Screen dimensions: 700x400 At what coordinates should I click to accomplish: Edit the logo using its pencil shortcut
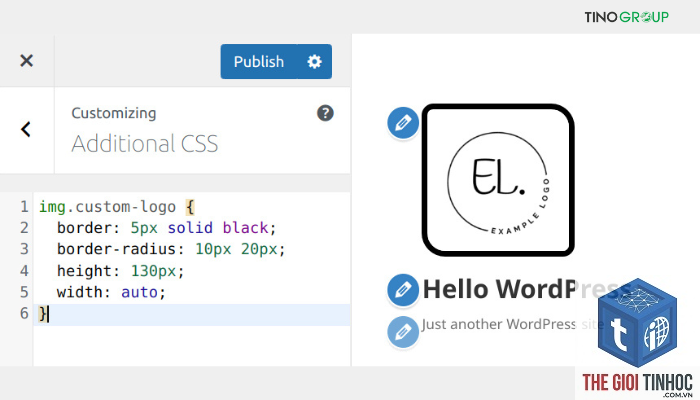click(x=403, y=123)
